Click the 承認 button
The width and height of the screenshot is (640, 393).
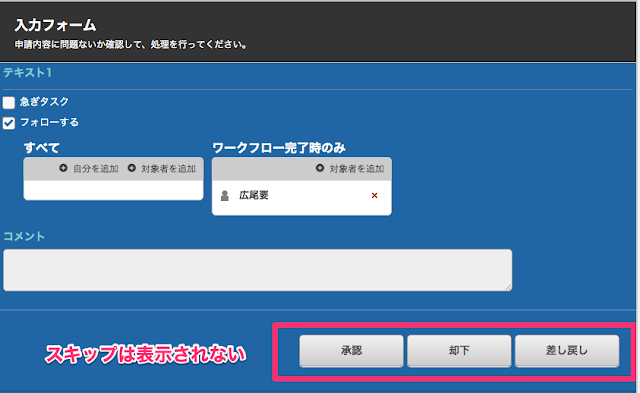coord(351,351)
